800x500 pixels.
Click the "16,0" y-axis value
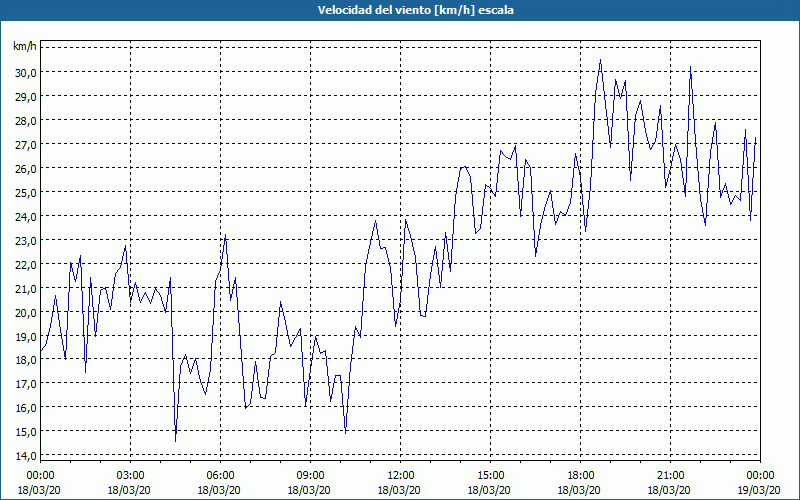coord(26,408)
